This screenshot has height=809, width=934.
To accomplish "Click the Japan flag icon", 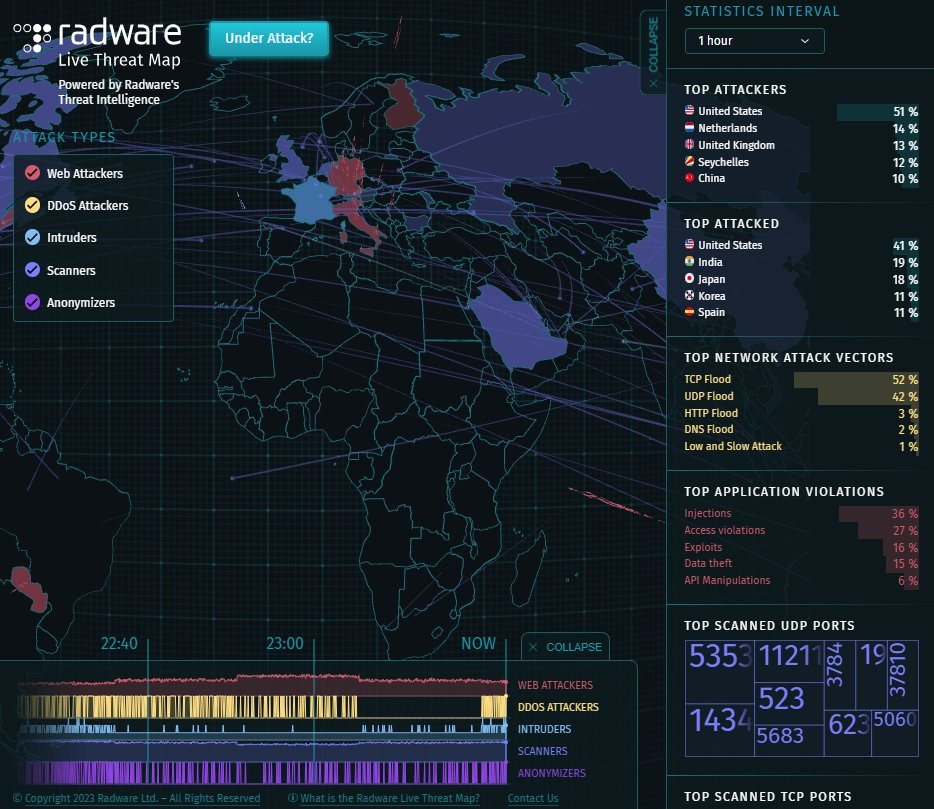I will pos(689,279).
